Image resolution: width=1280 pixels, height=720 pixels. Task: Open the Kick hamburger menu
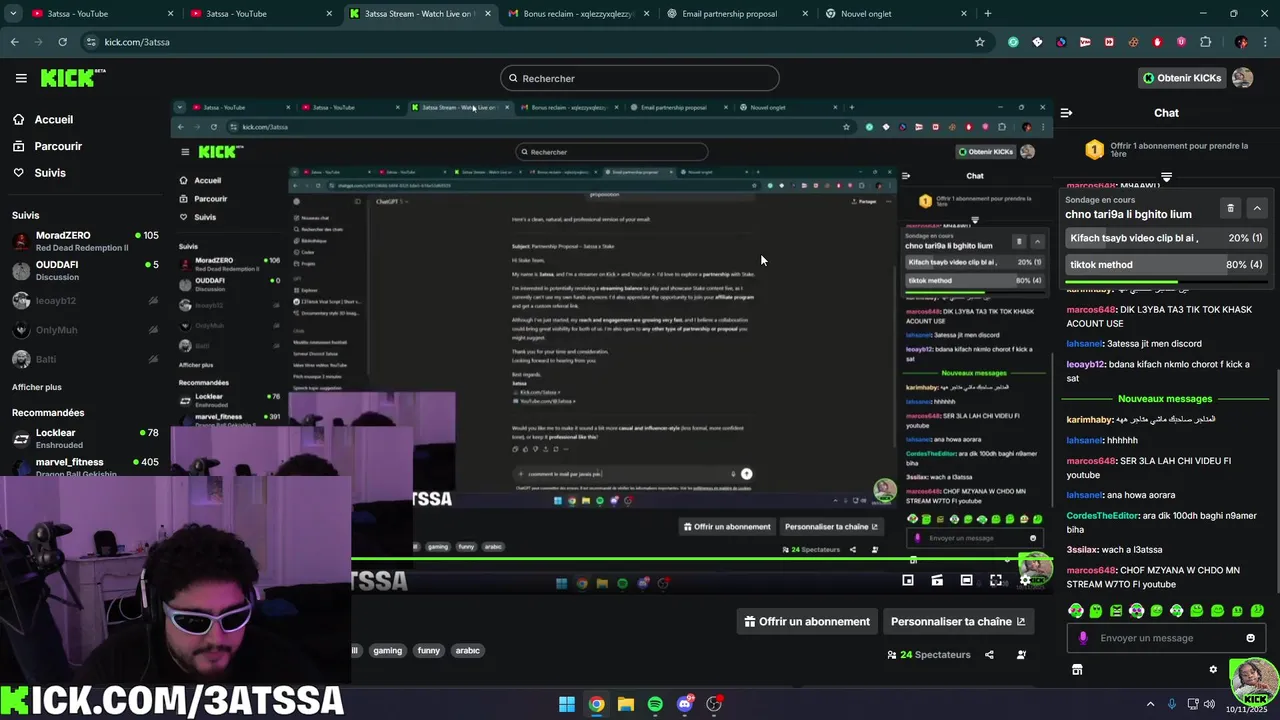coord(21,78)
